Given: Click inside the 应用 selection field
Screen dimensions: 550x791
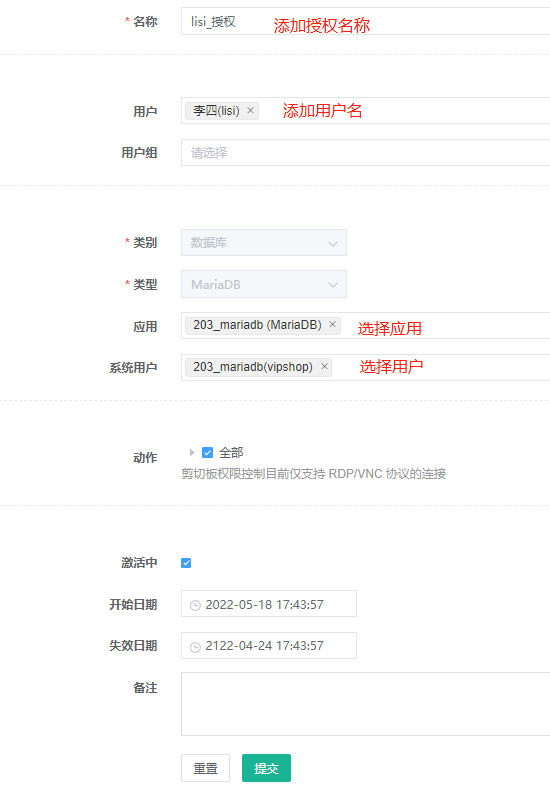Looking at the screenshot, I should (x=365, y=325).
